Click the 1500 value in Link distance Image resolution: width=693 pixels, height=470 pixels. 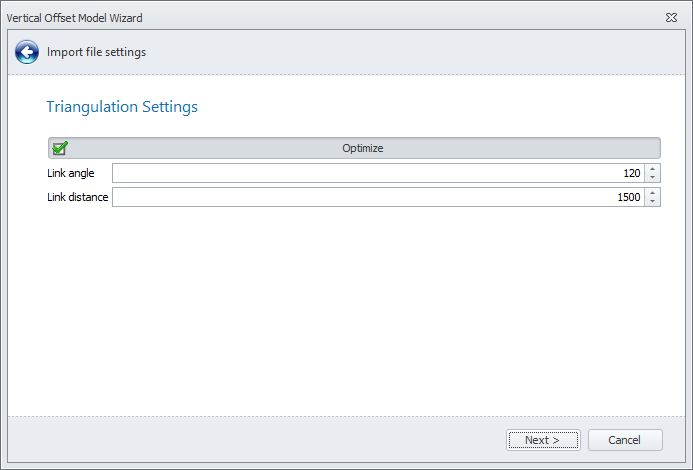tap(628, 197)
